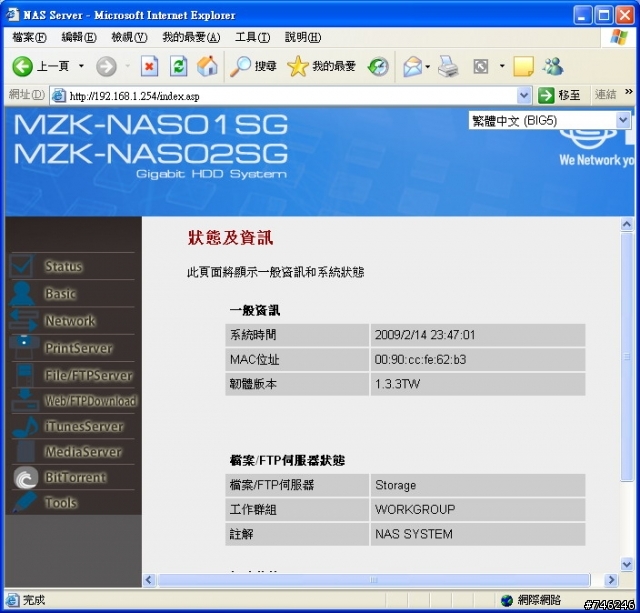The image size is (640, 613).
Task: Open the BitTorrent link
Action: tap(76, 477)
